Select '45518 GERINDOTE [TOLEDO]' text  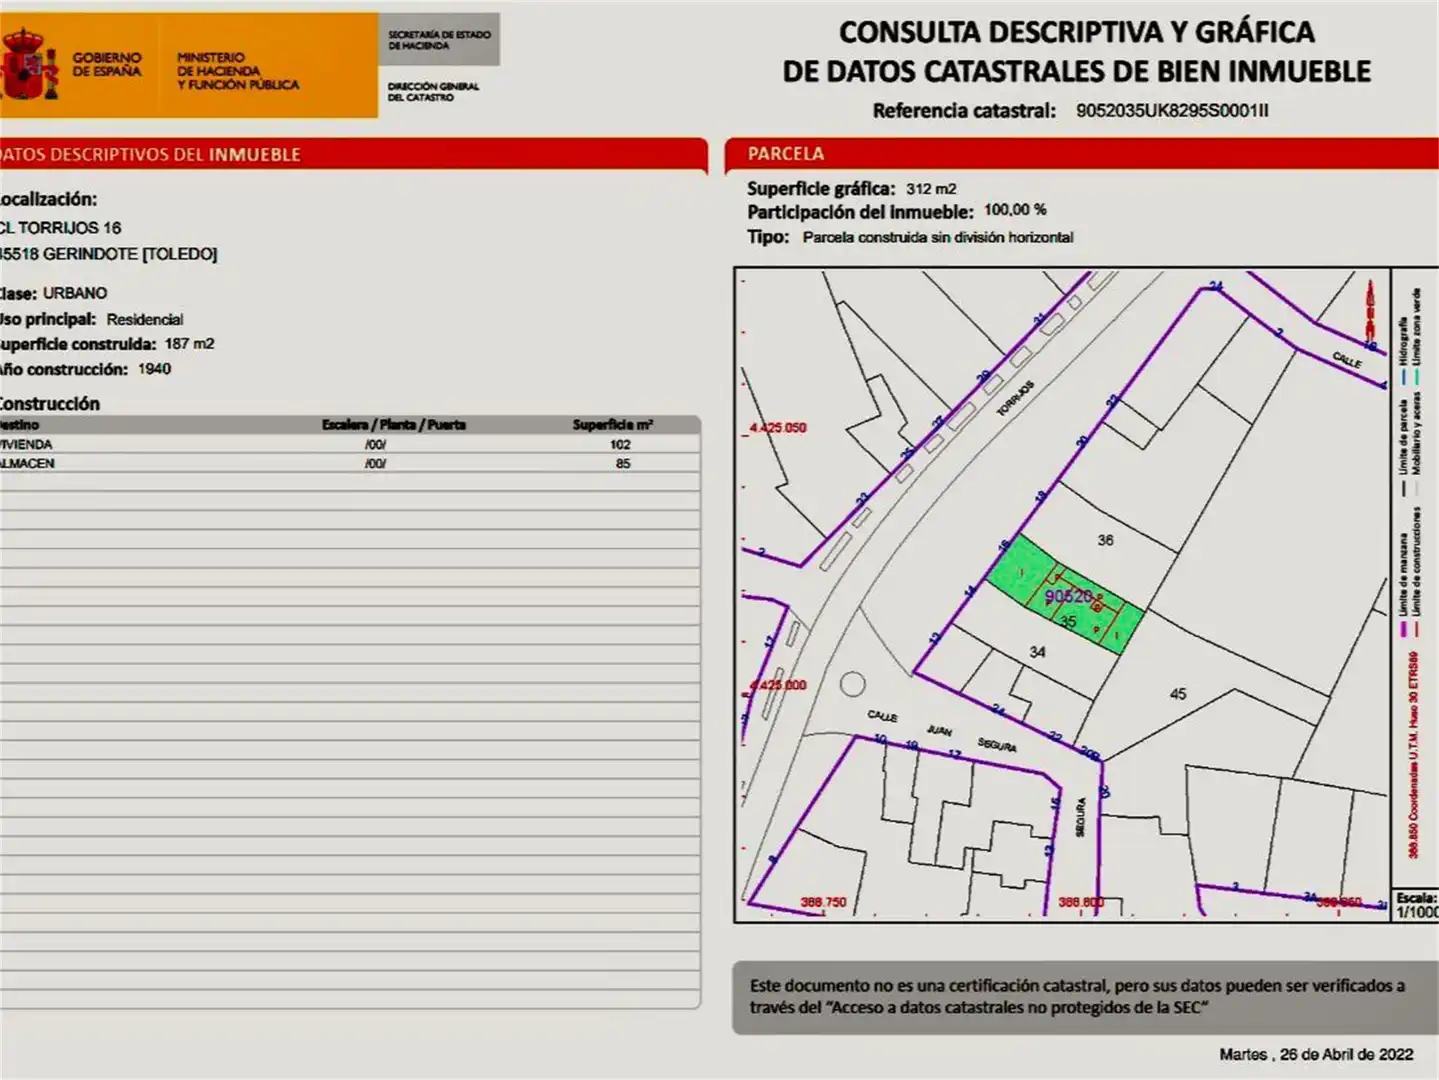click(x=108, y=254)
